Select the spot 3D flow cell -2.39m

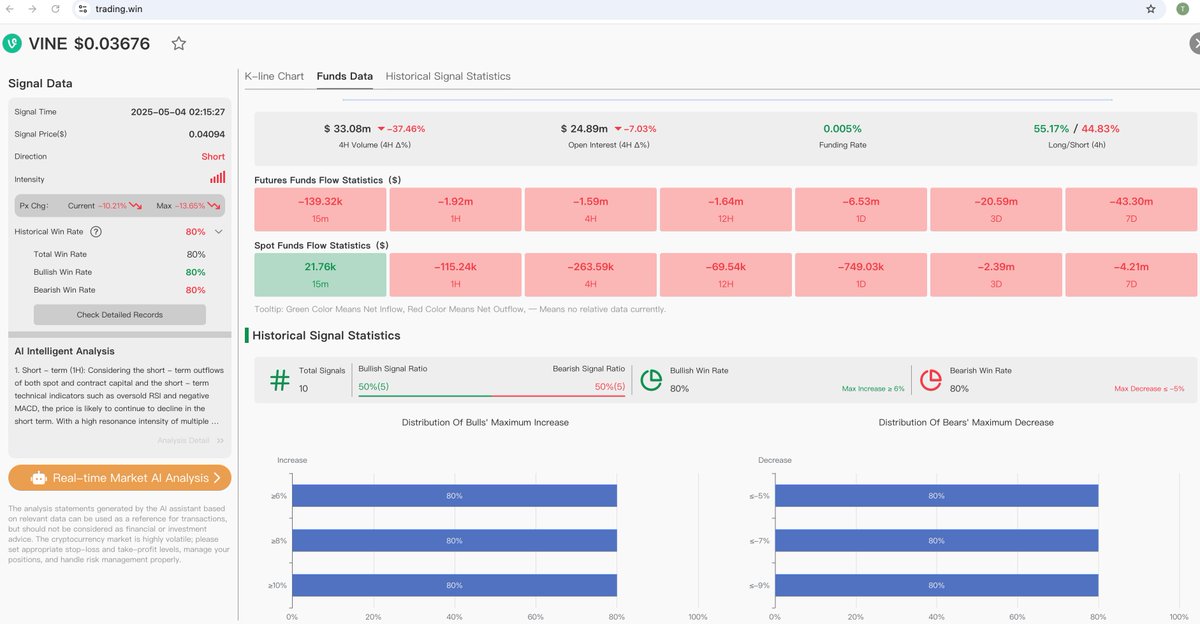click(996, 274)
